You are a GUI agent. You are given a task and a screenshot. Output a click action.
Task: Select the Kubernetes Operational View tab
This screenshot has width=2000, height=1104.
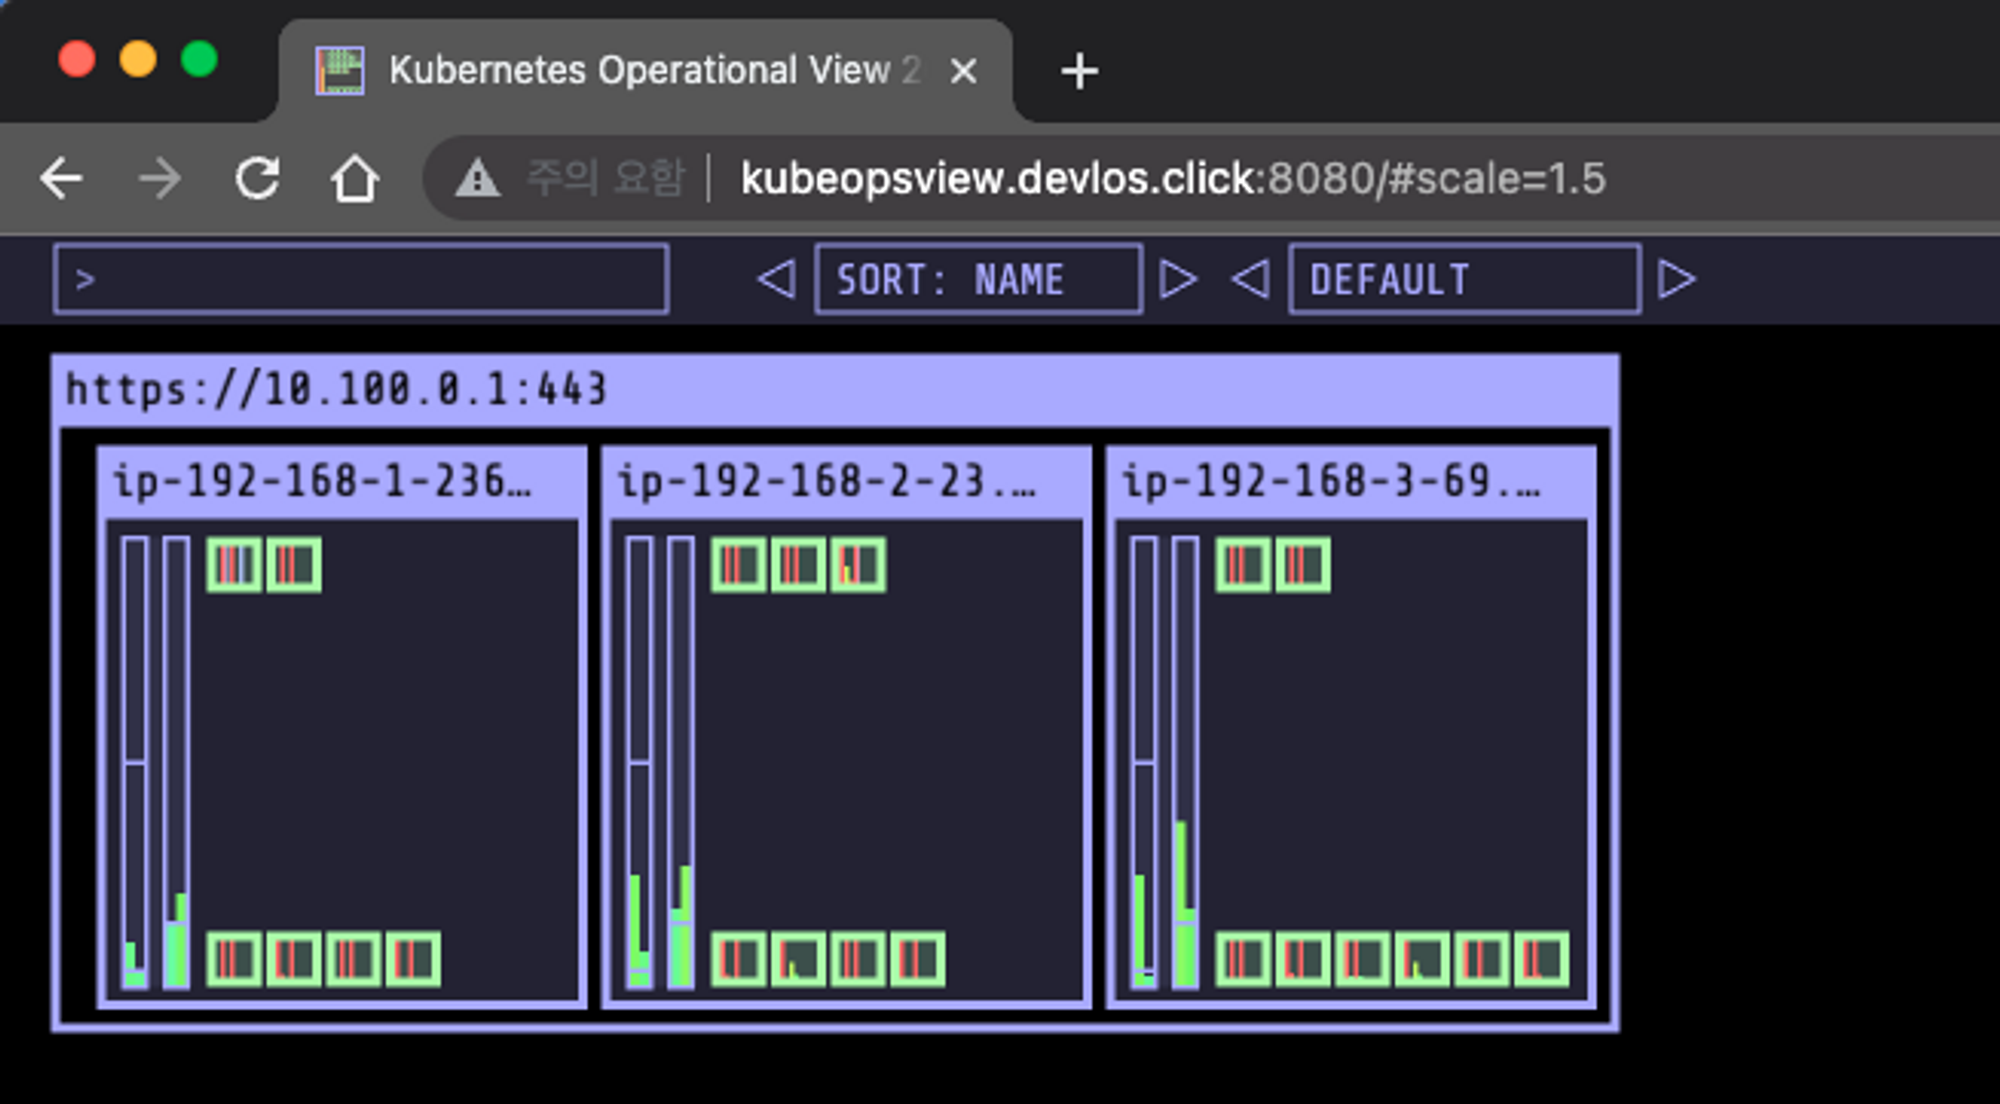click(x=640, y=71)
